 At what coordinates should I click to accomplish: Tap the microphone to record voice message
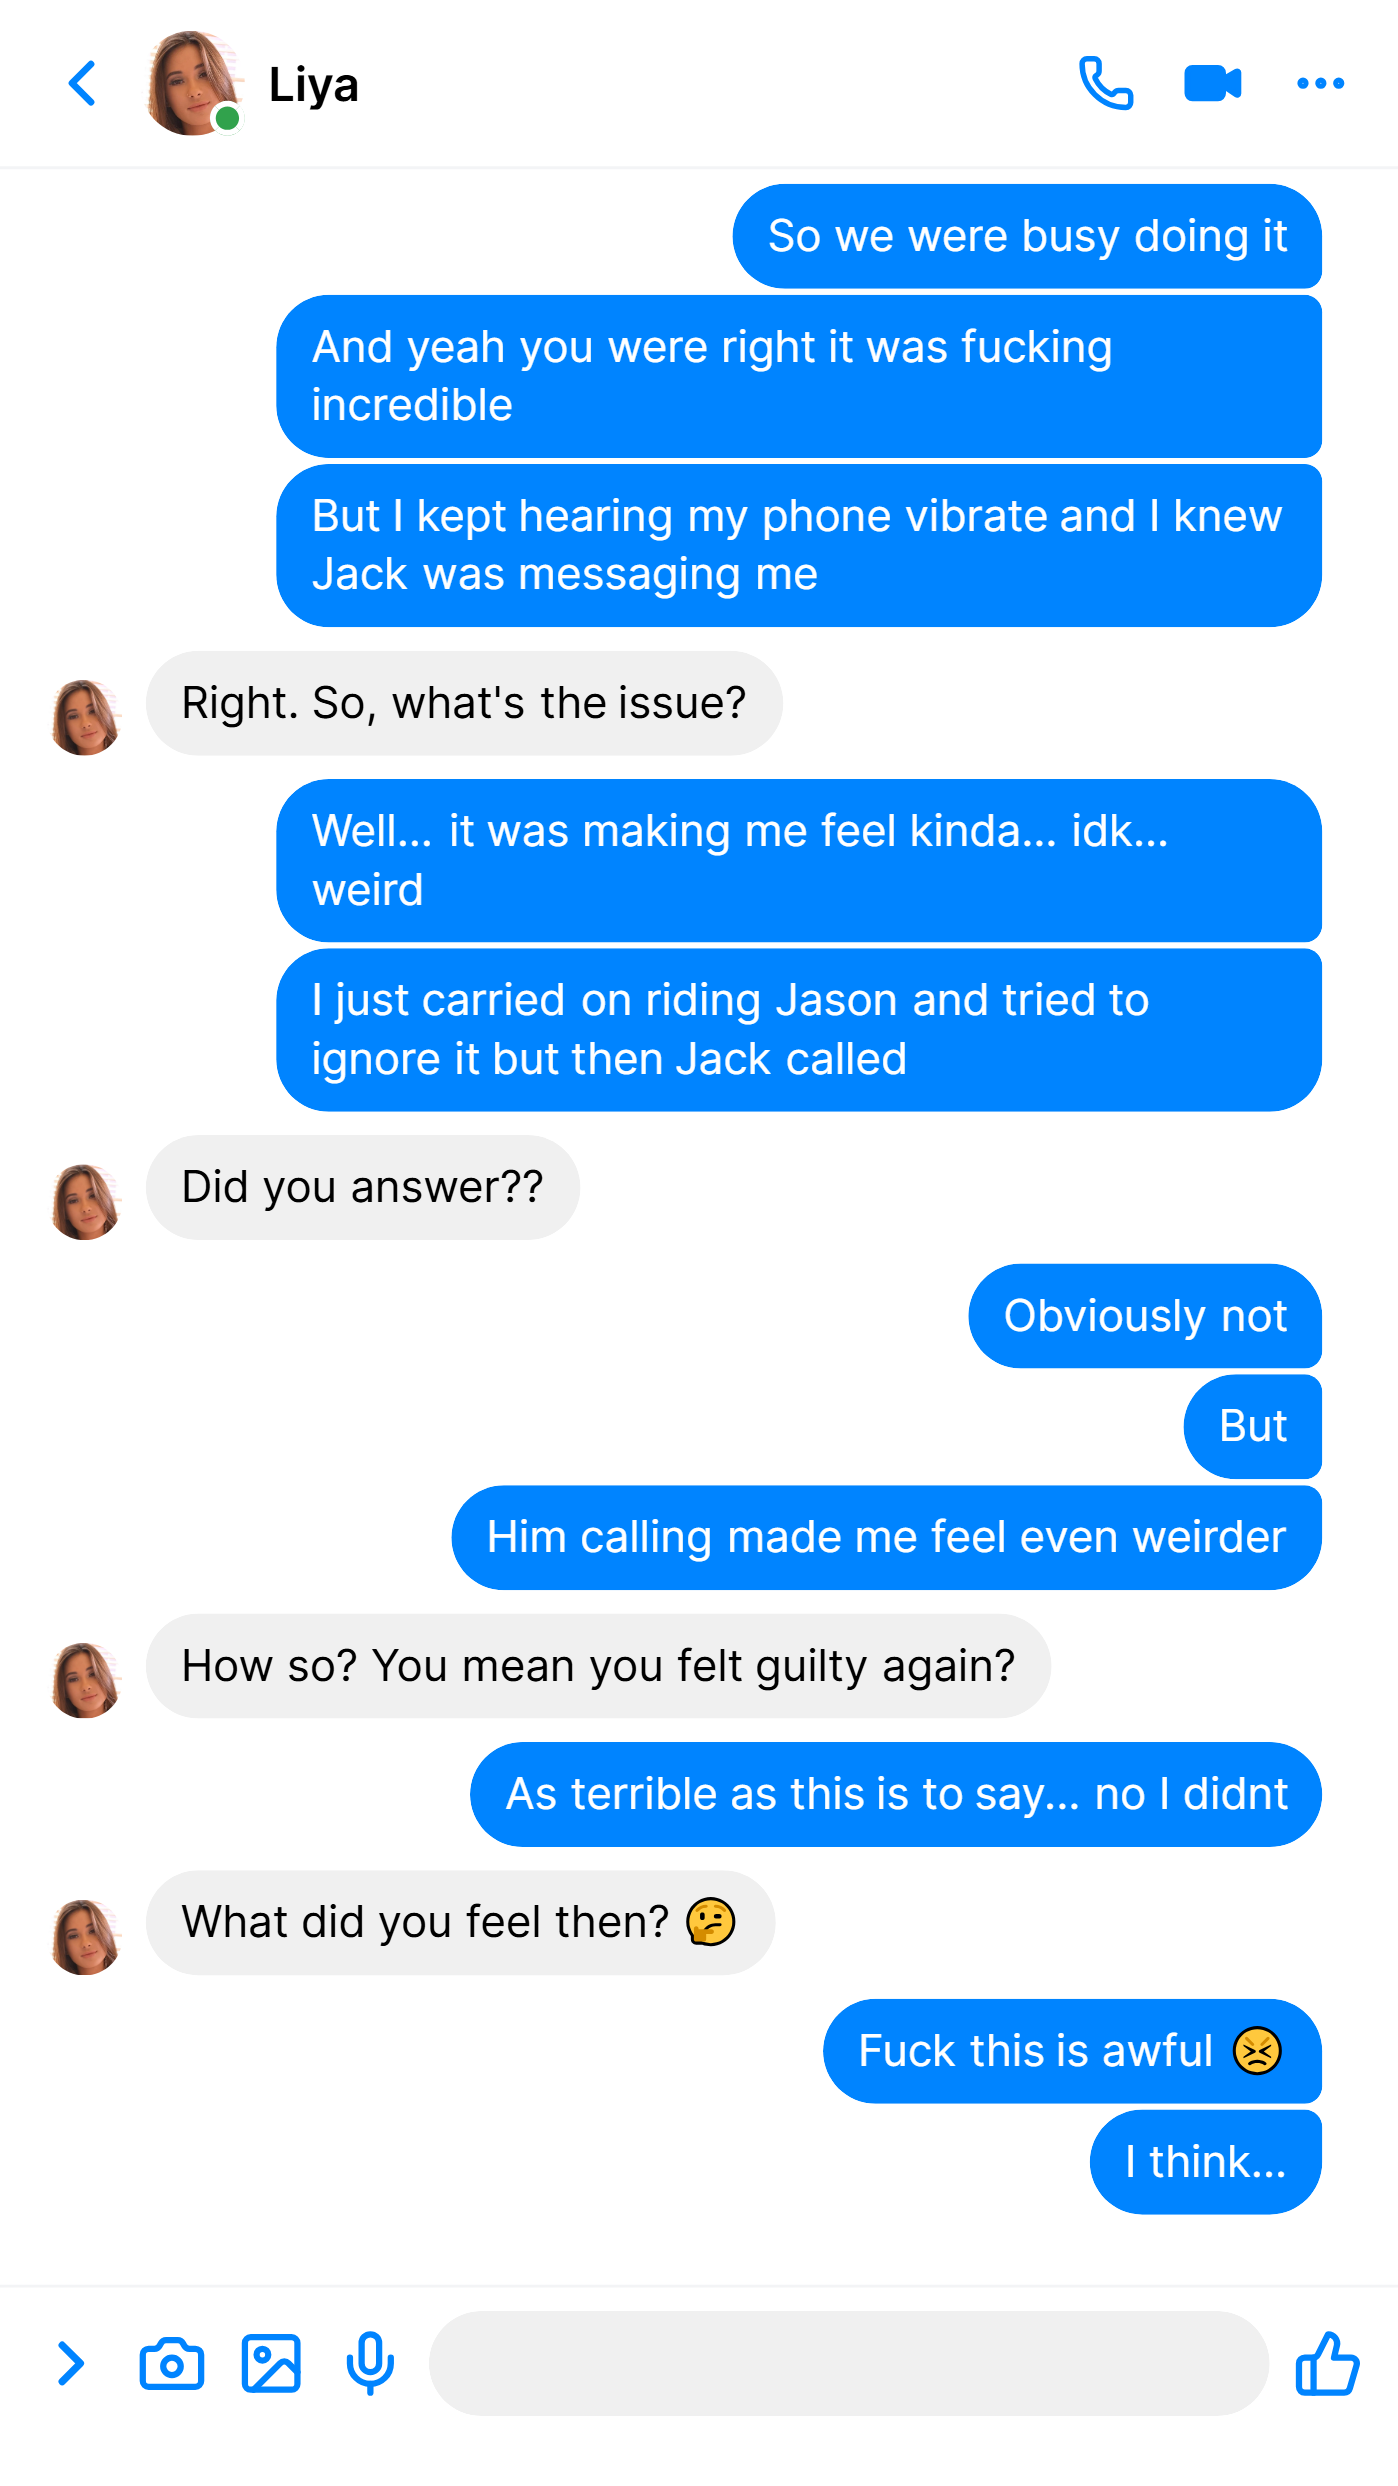(x=370, y=2364)
